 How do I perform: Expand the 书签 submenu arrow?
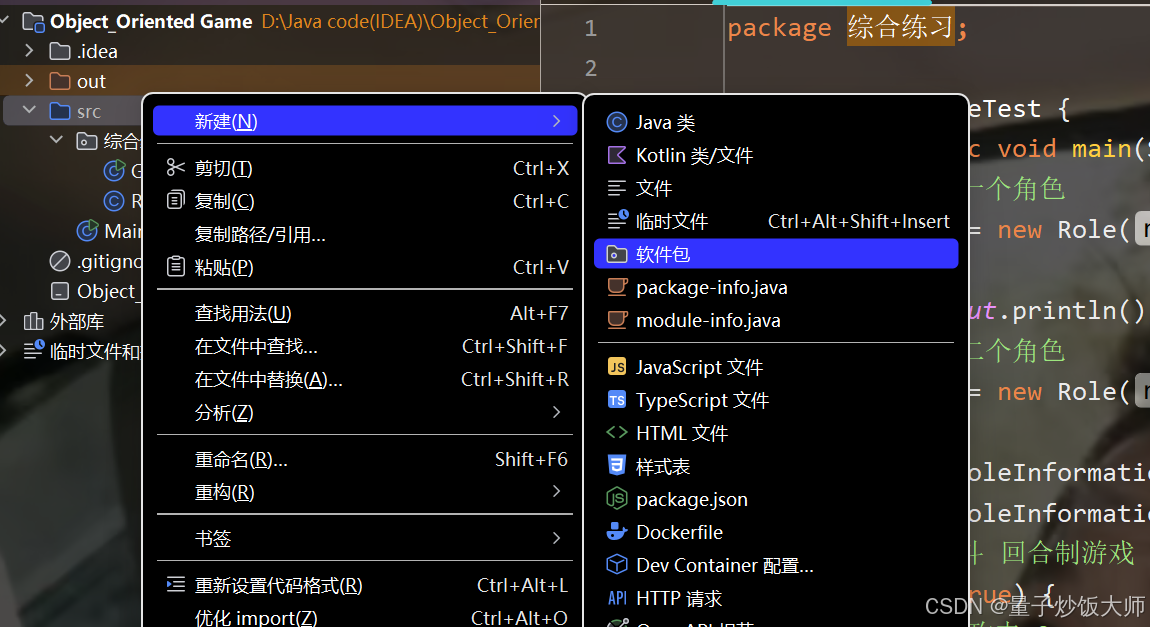point(557,538)
